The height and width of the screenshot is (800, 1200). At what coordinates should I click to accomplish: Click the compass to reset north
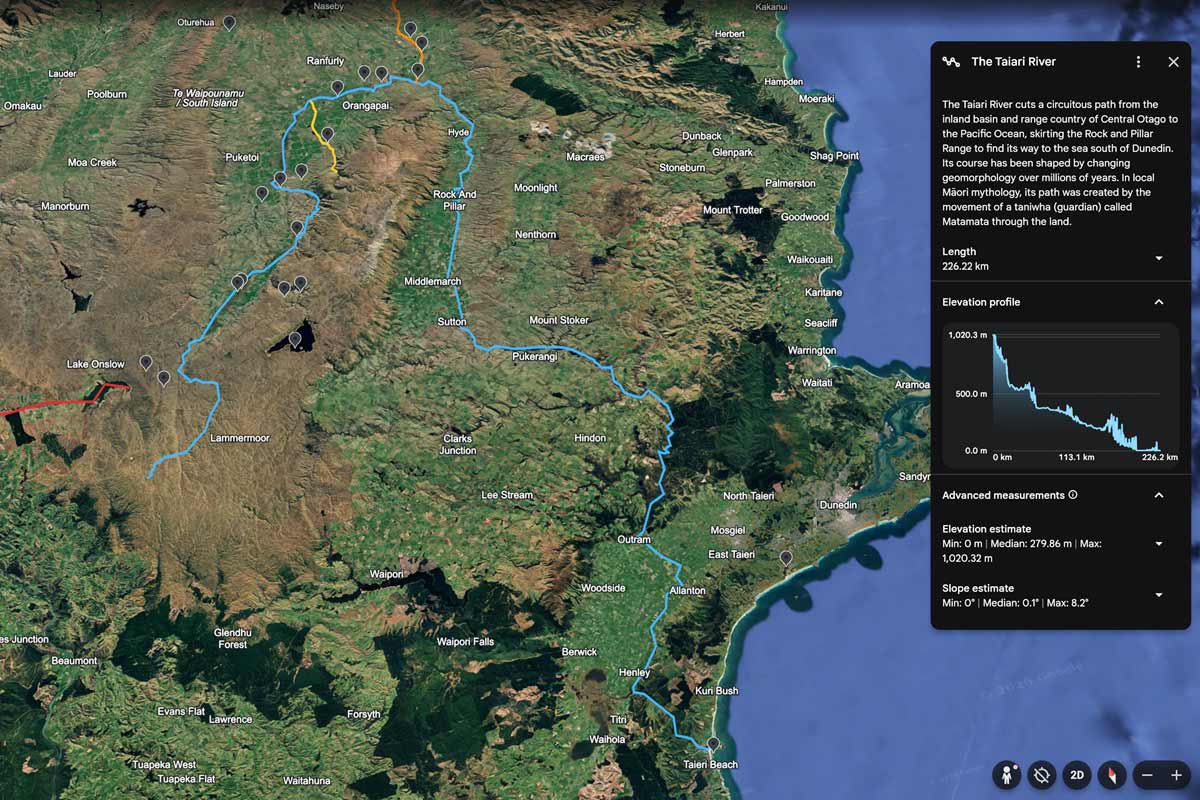coord(1111,775)
